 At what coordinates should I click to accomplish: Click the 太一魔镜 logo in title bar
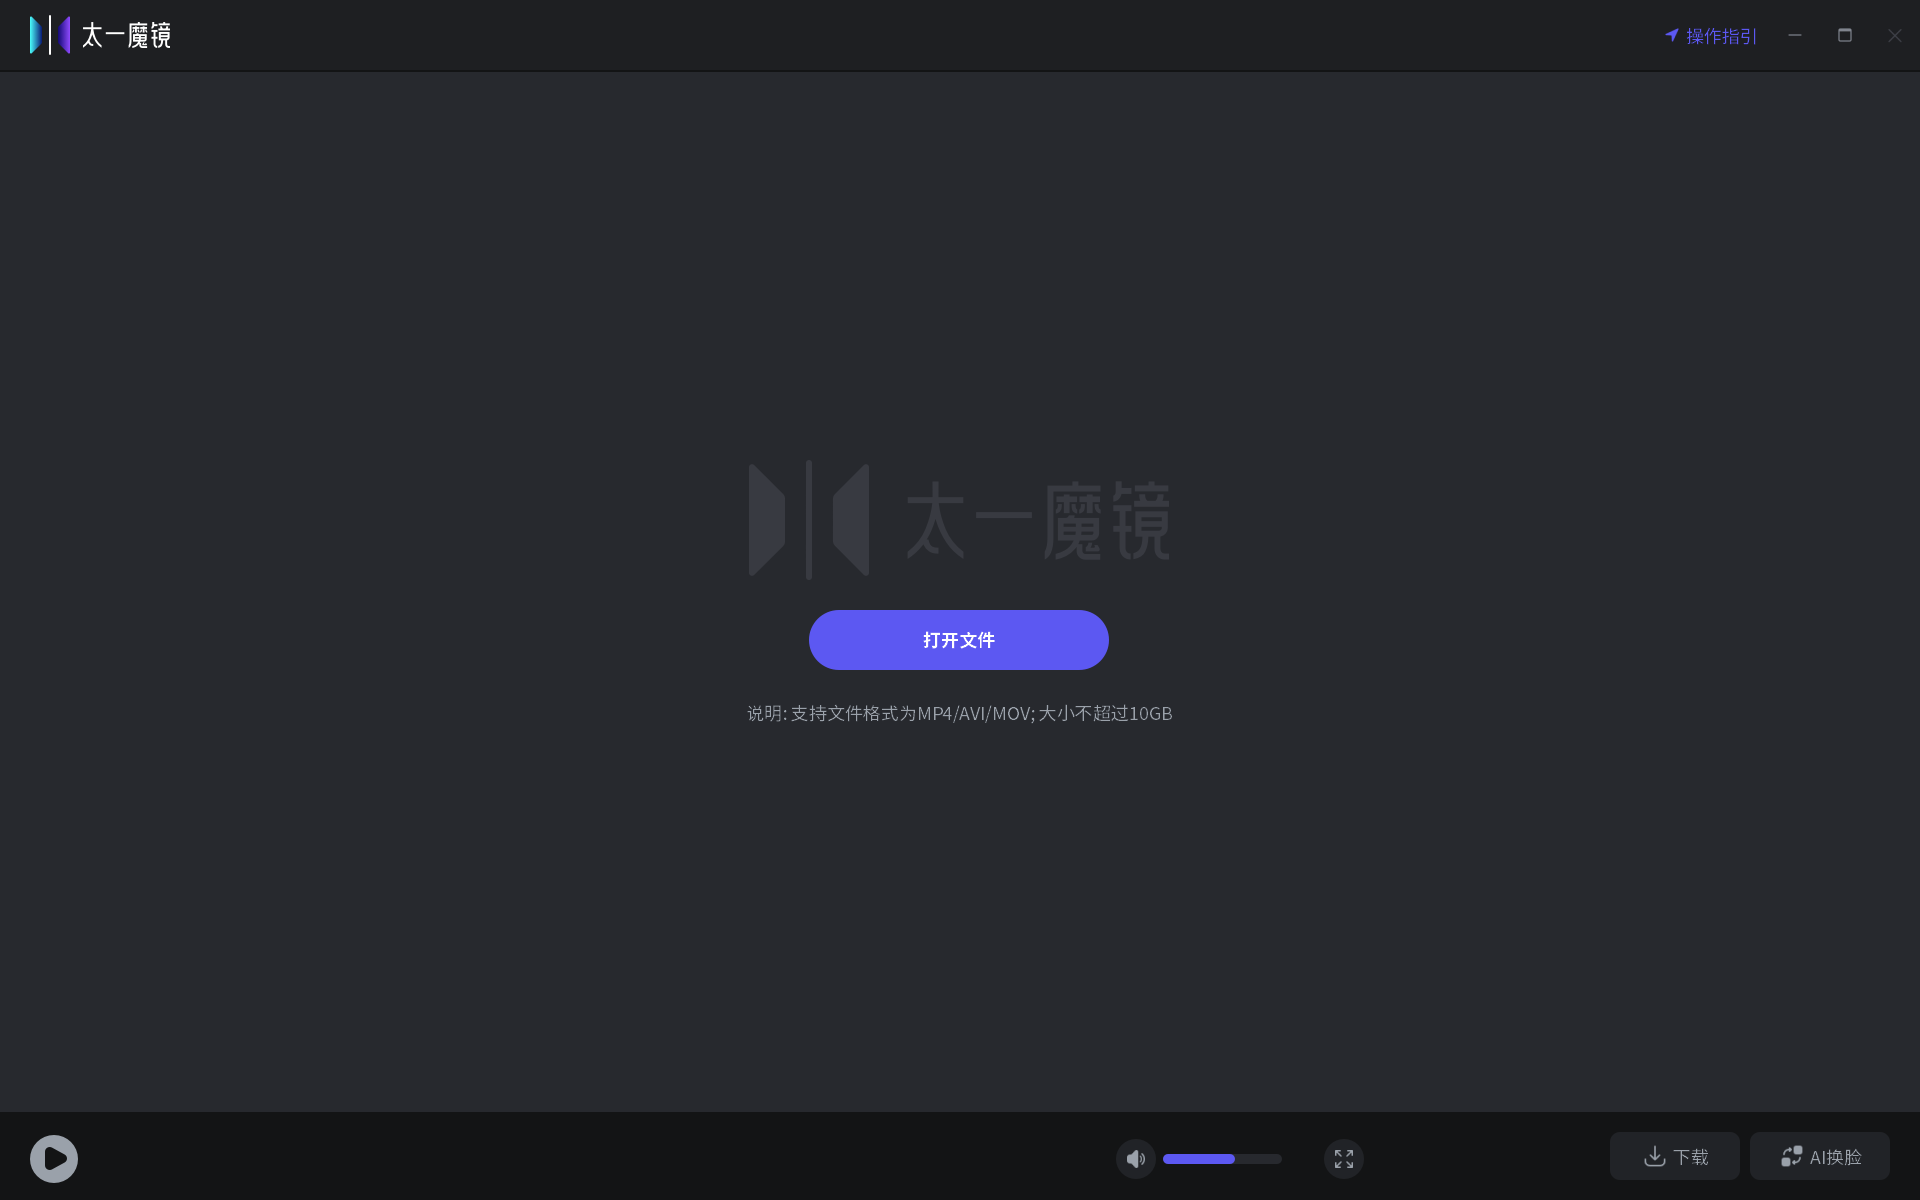tap(100, 35)
